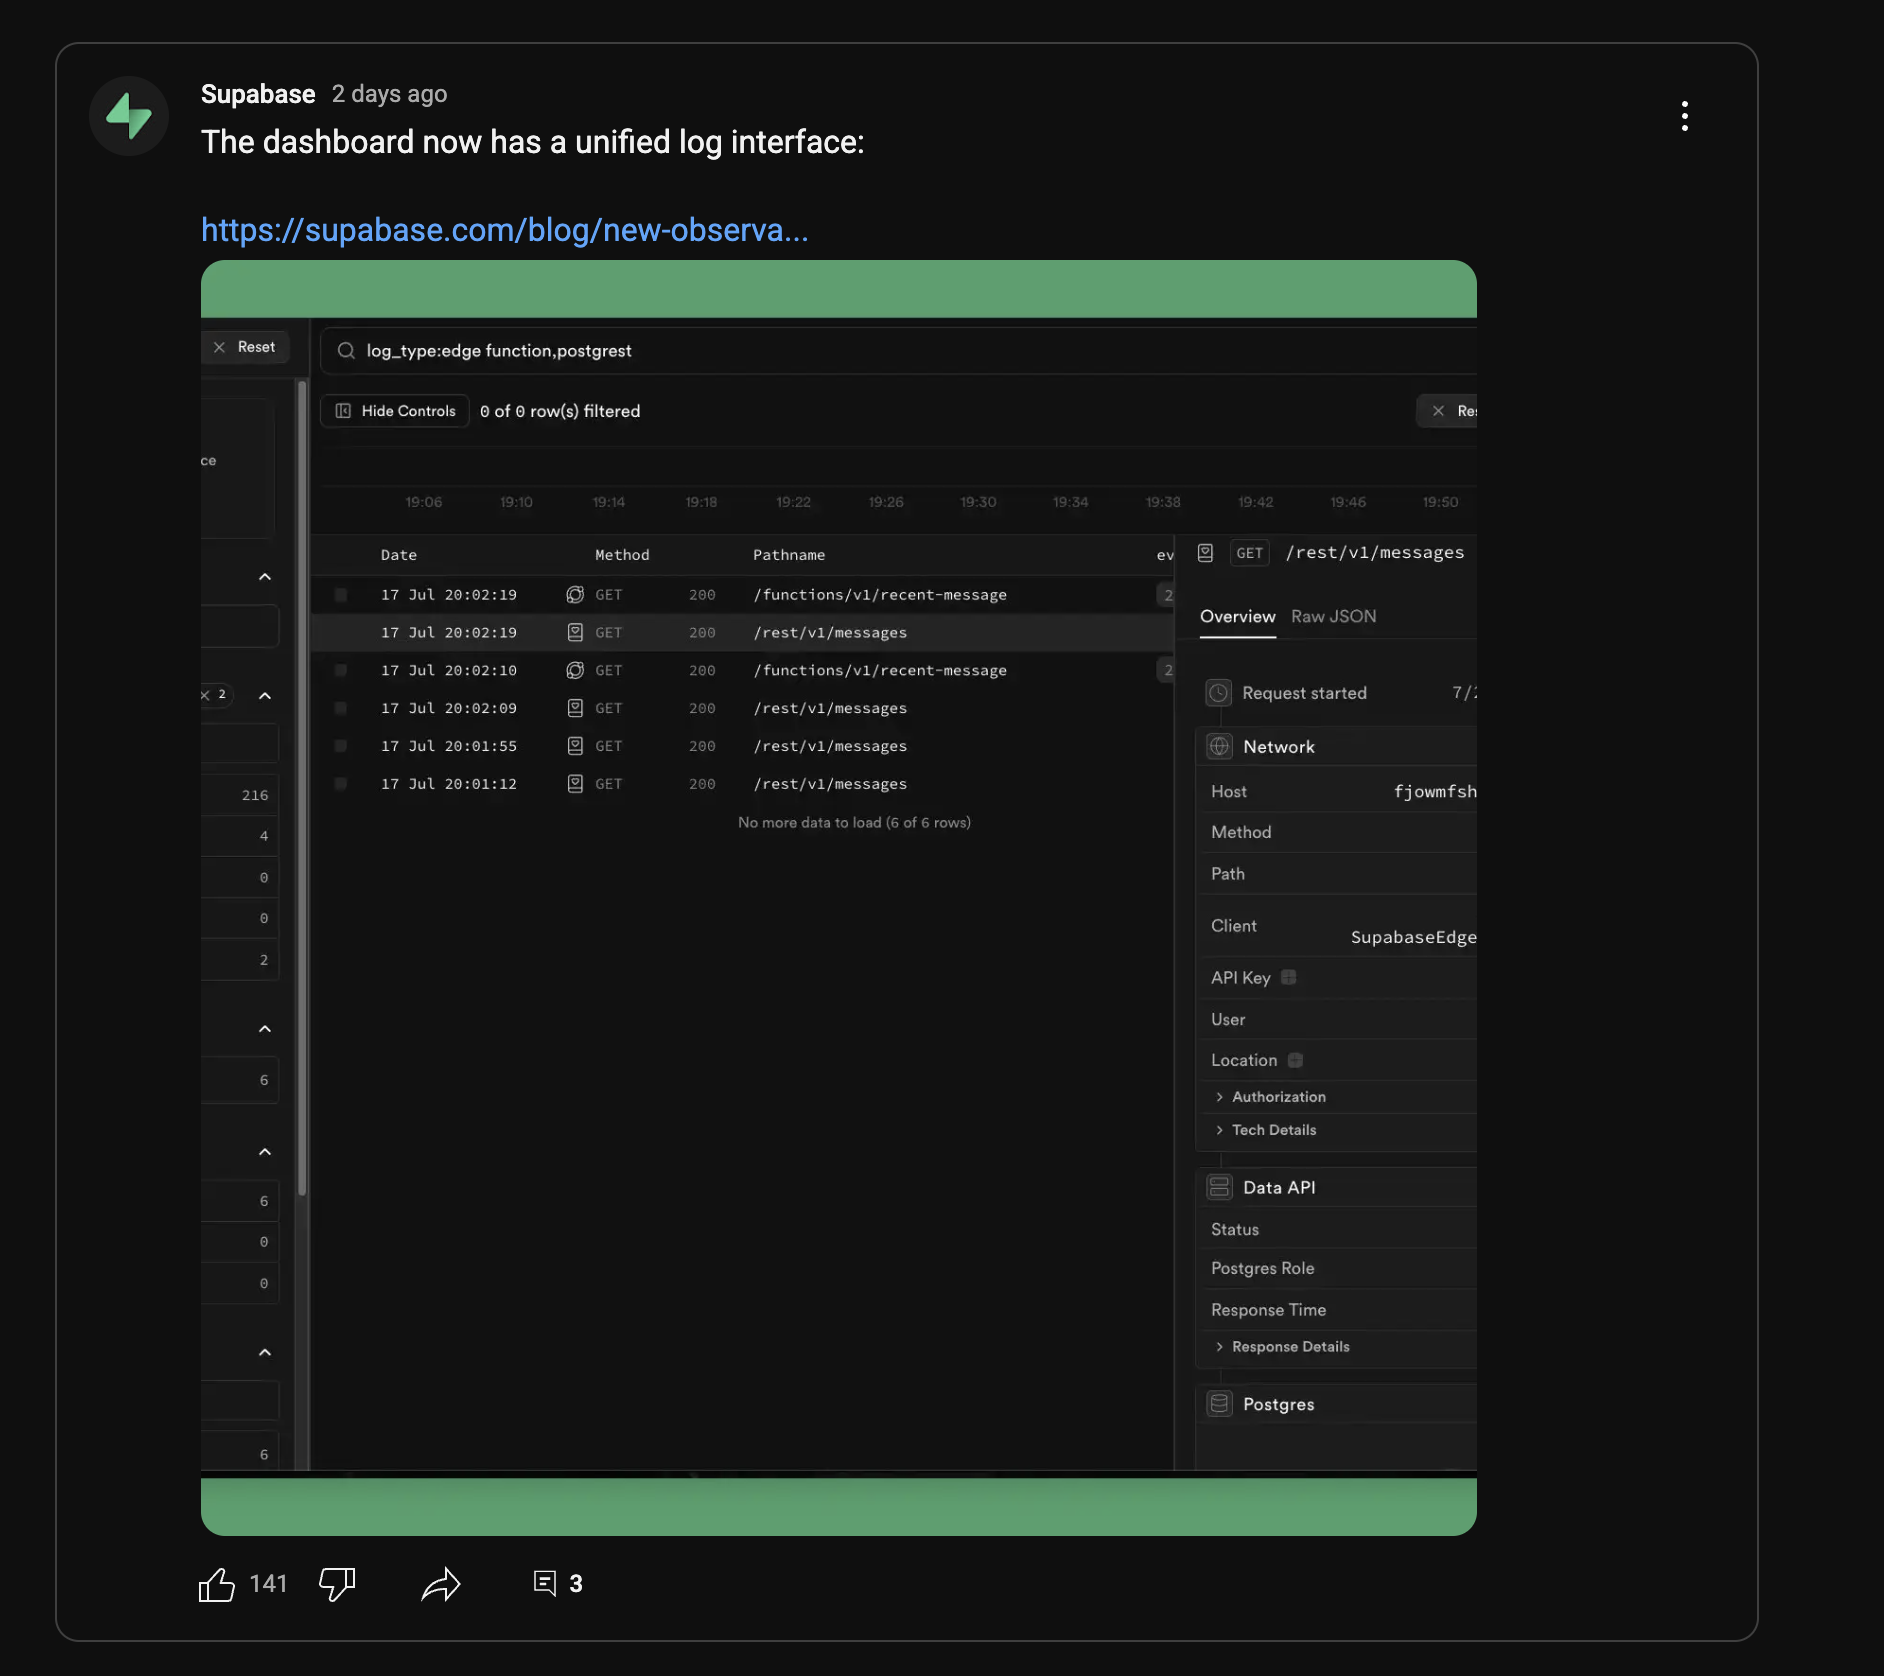Click the GET method badge in detail header
1884x1676 pixels.
pos(1250,553)
